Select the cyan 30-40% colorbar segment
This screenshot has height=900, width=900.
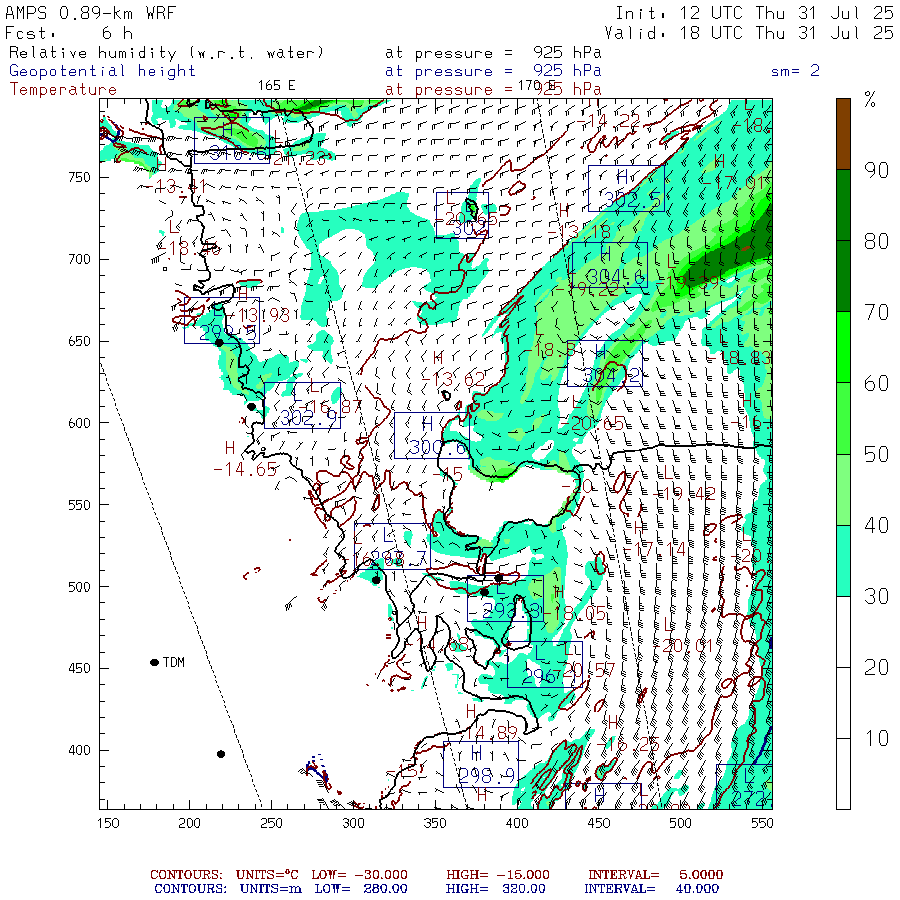(x=843, y=560)
